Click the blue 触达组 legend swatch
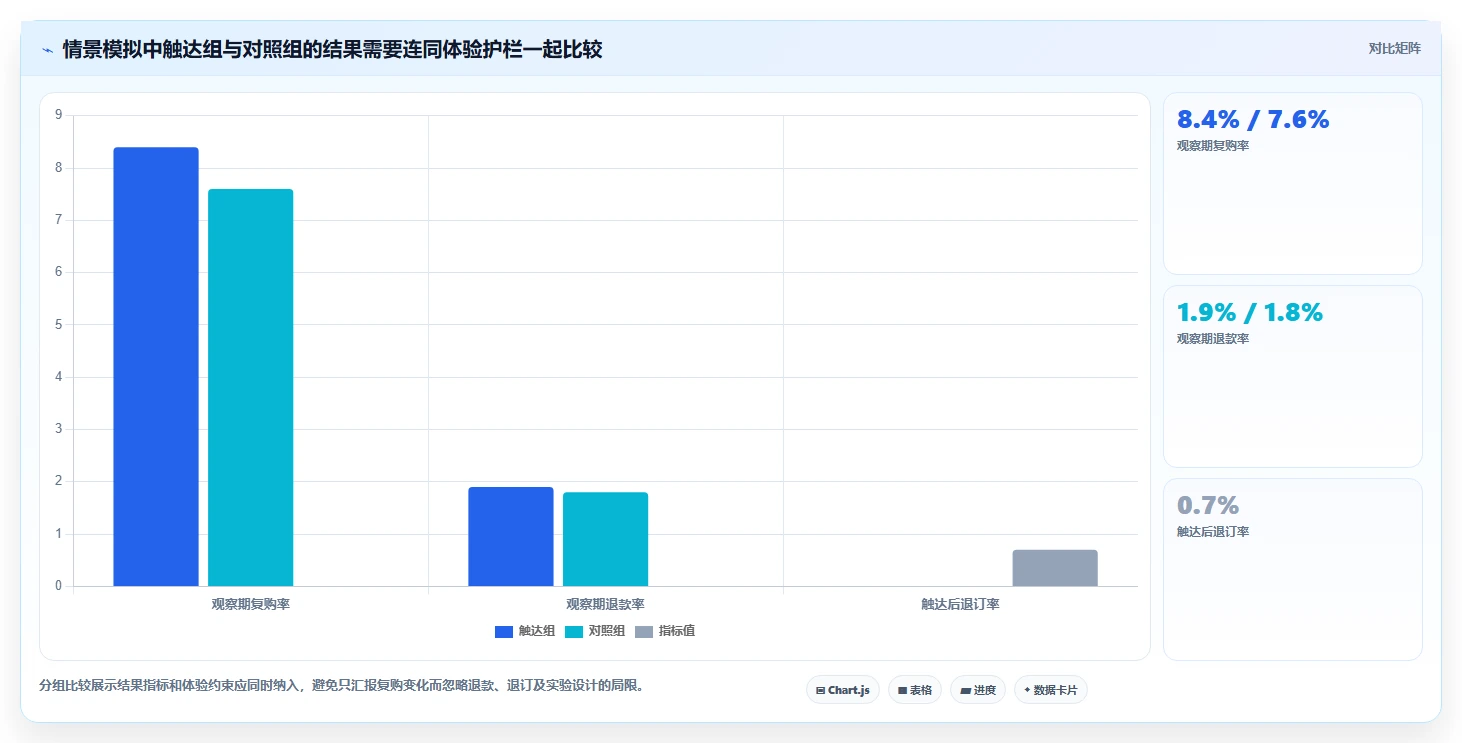Screen dimensions: 1462x743 point(504,631)
